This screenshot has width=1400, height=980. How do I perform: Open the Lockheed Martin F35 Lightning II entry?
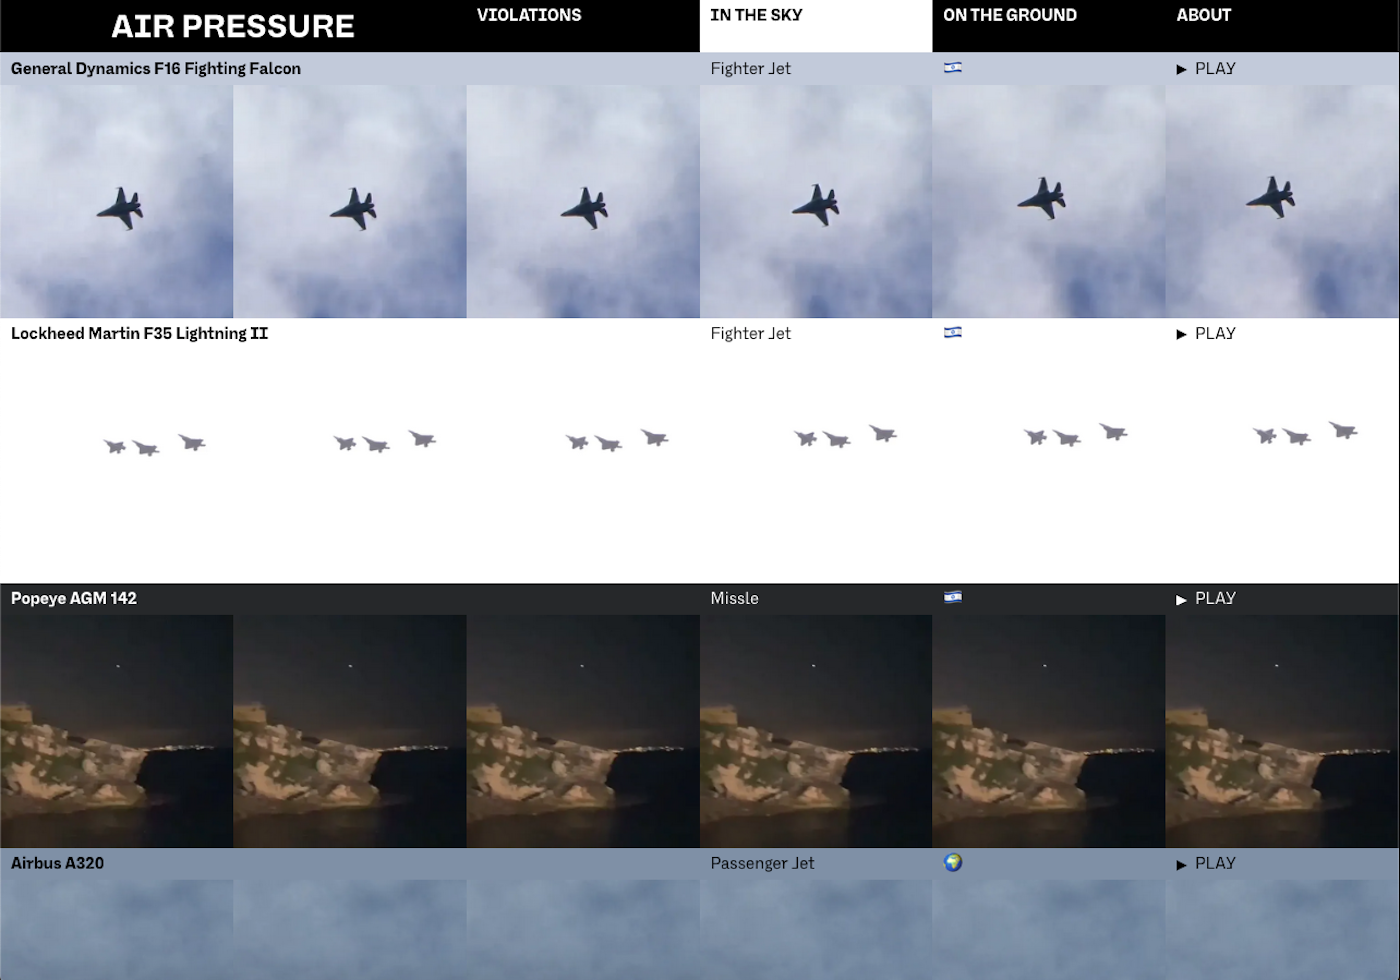click(x=139, y=334)
